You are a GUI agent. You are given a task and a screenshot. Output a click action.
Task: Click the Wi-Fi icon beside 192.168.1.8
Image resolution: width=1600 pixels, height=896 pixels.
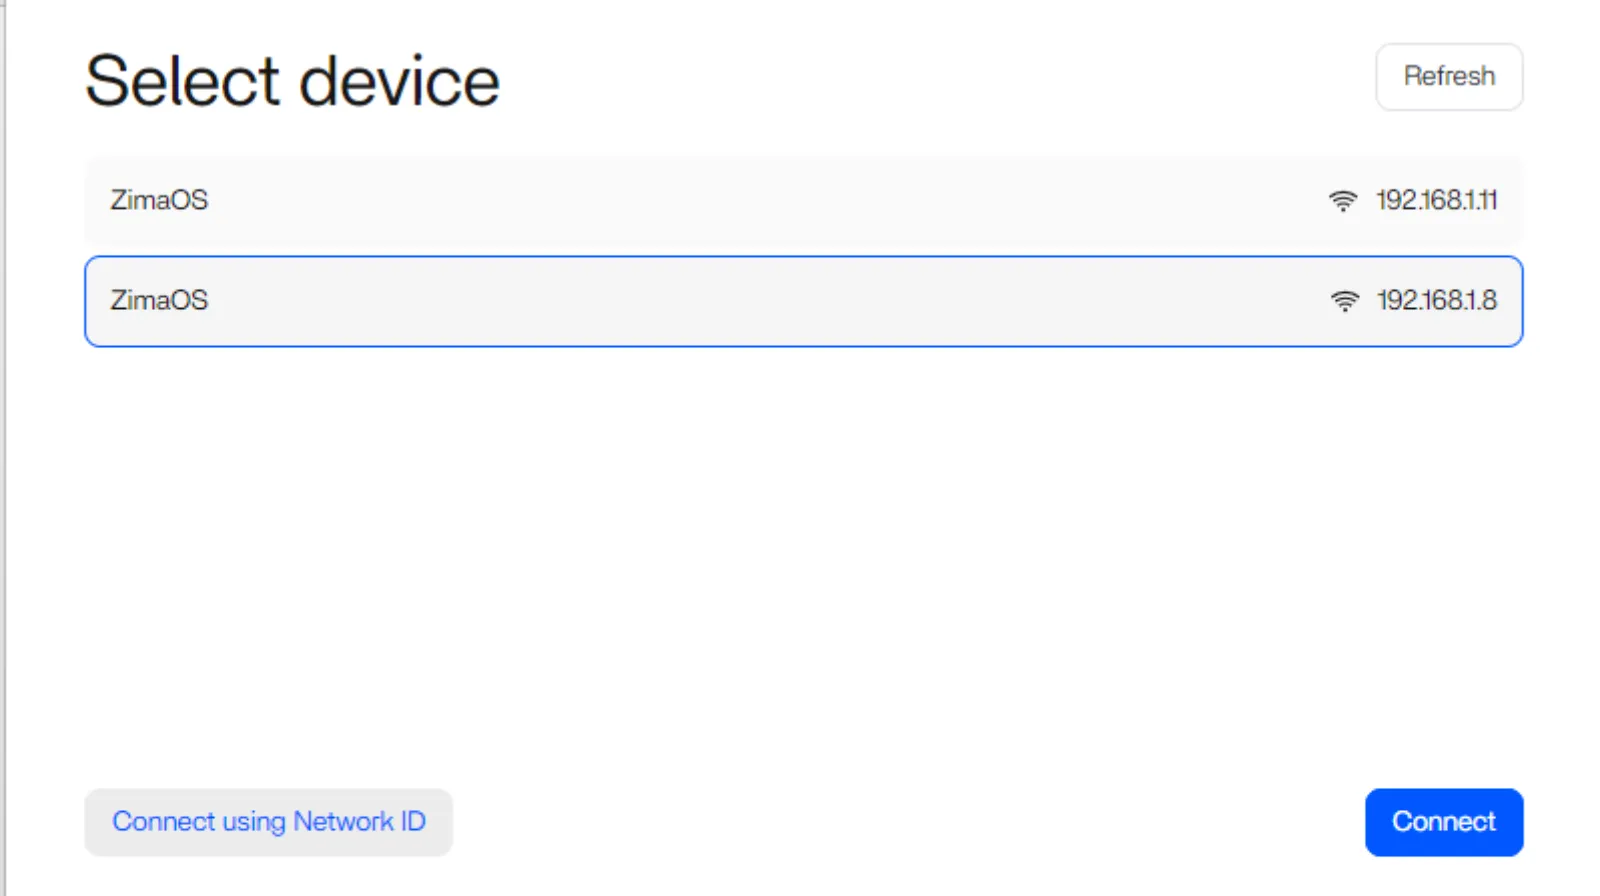point(1344,301)
